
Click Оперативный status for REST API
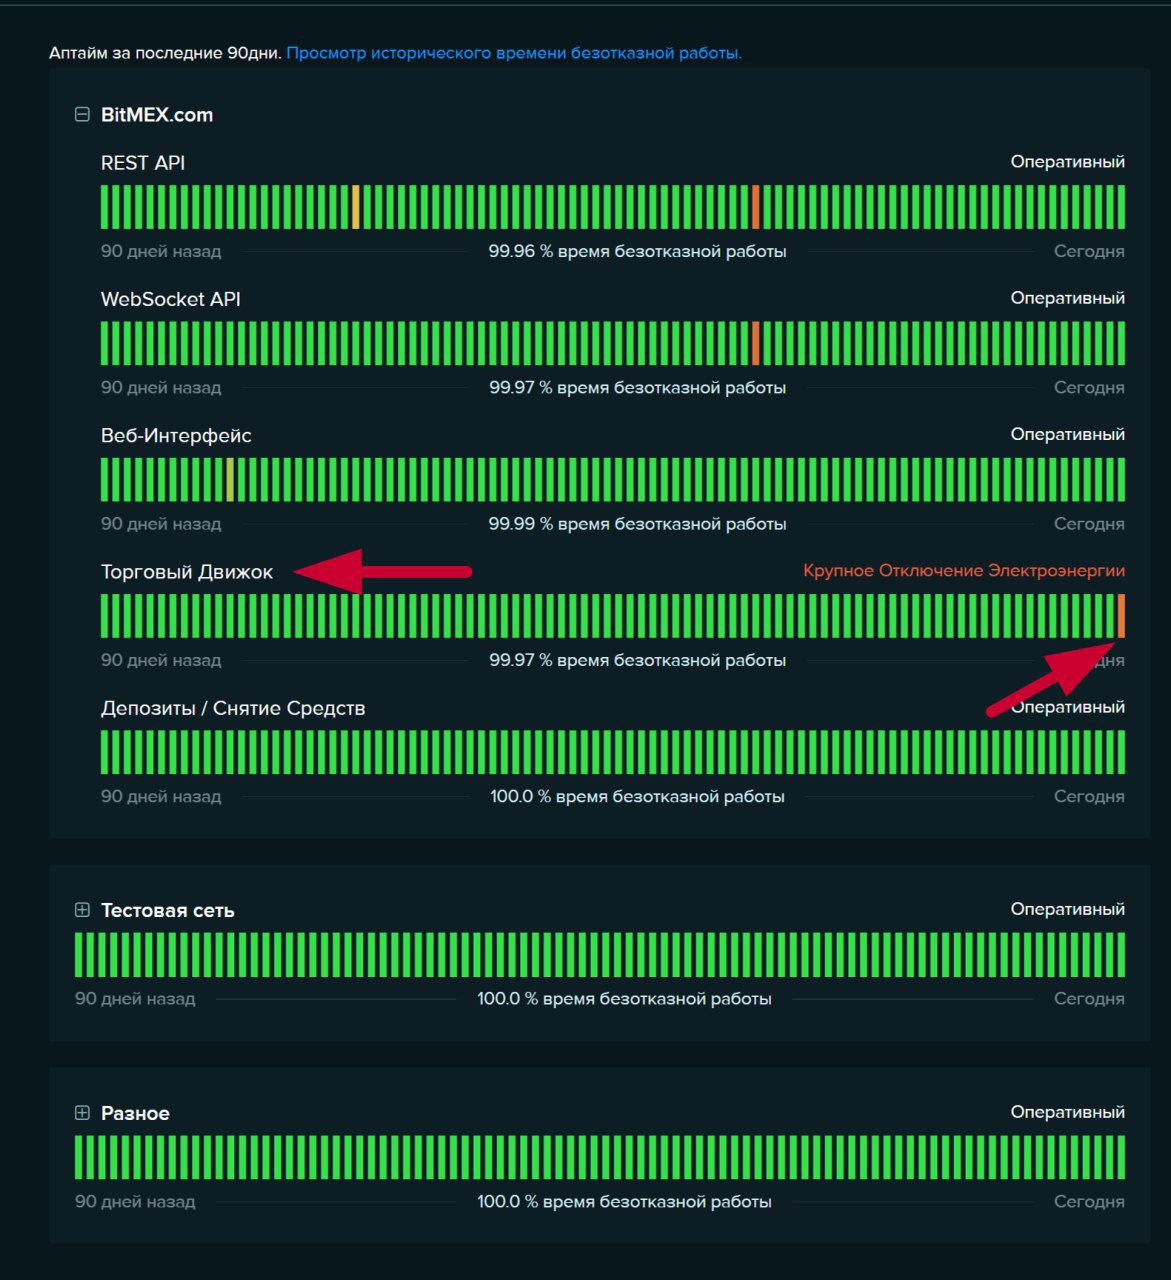tap(1067, 162)
